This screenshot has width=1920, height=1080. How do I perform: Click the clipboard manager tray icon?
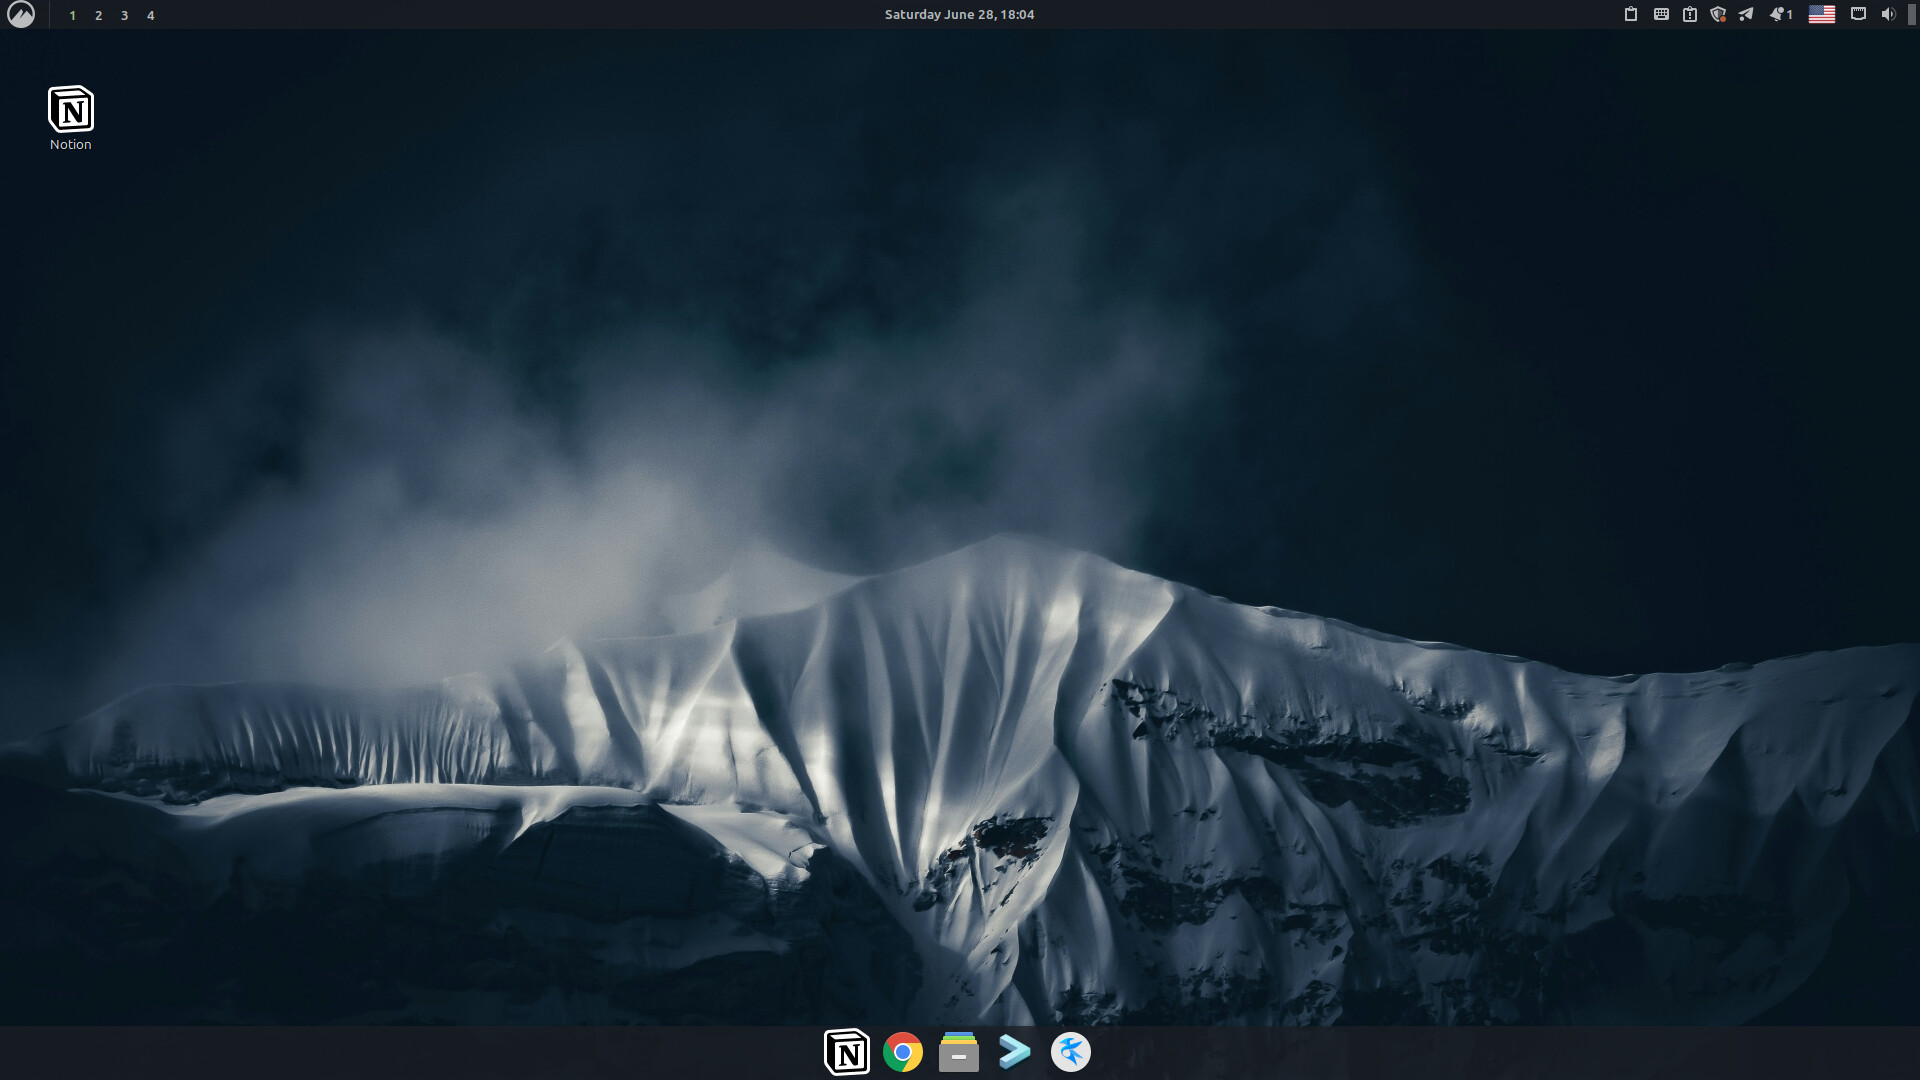coord(1631,14)
